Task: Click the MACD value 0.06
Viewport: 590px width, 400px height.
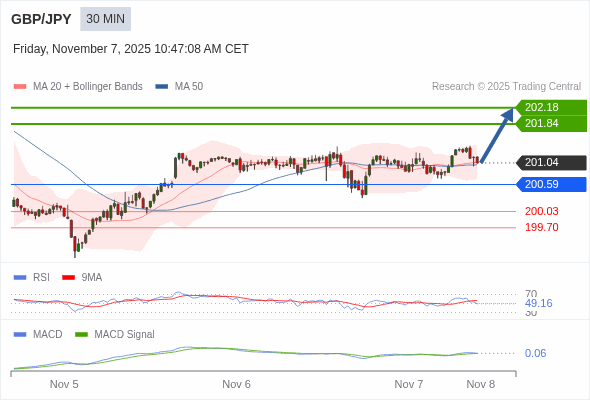Action: pyautogui.click(x=535, y=353)
